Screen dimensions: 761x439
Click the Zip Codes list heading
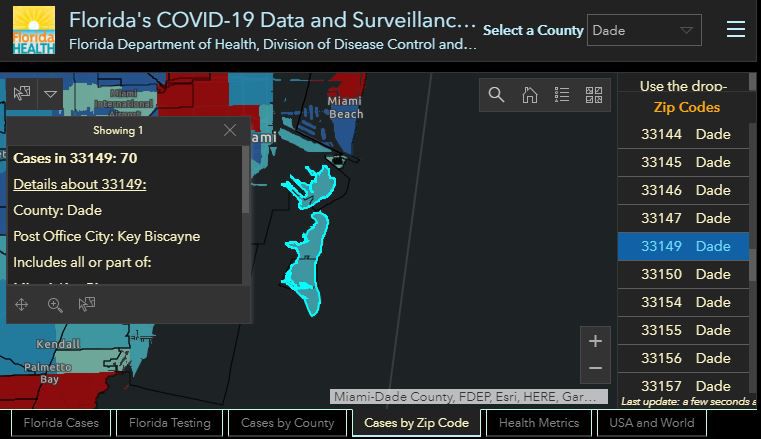pyautogui.click(x=686, y=107)
